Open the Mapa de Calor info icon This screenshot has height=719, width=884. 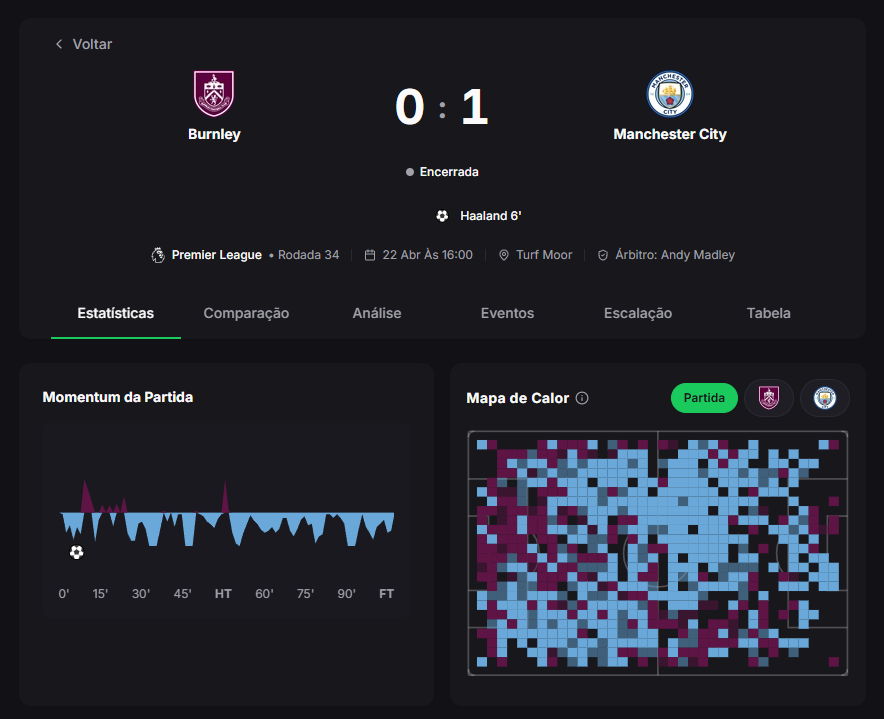pyautogui.click(x=582, y=398)
